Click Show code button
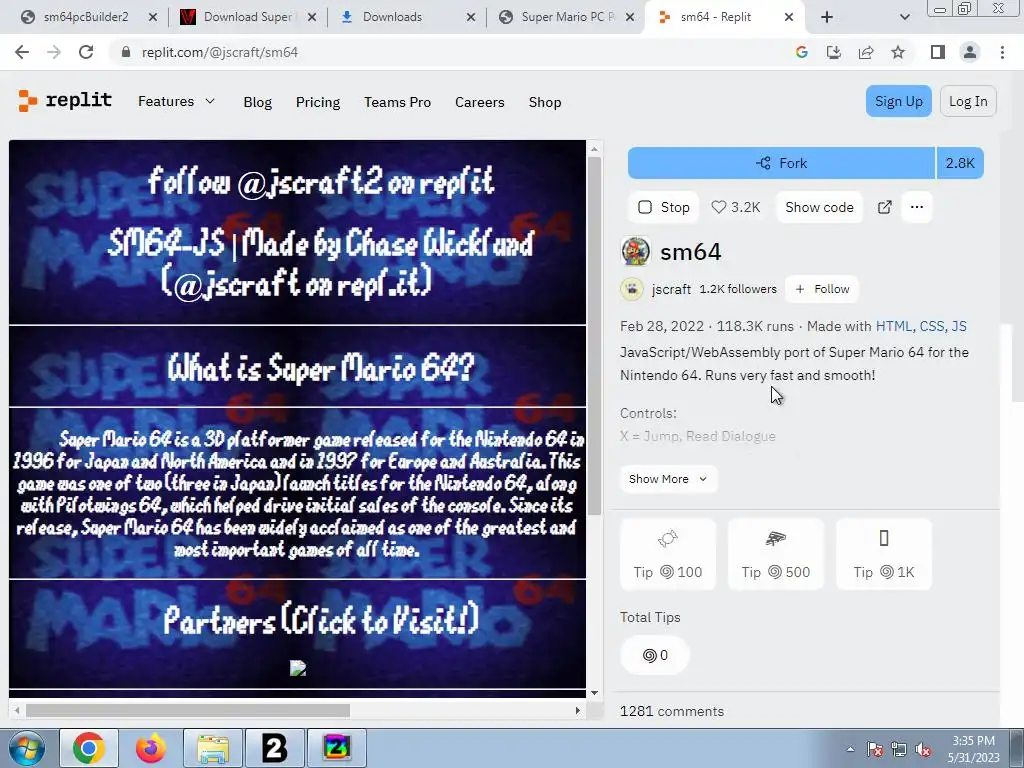The height and width of the screenshot is (768, 1024). 819,207
